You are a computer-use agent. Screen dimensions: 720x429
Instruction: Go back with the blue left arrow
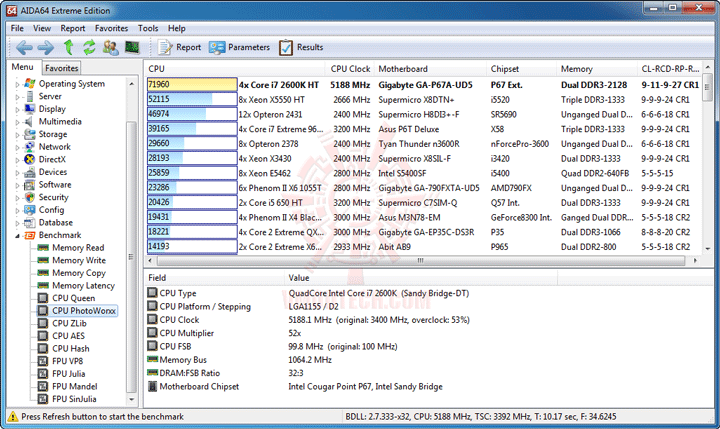(24, 47)
